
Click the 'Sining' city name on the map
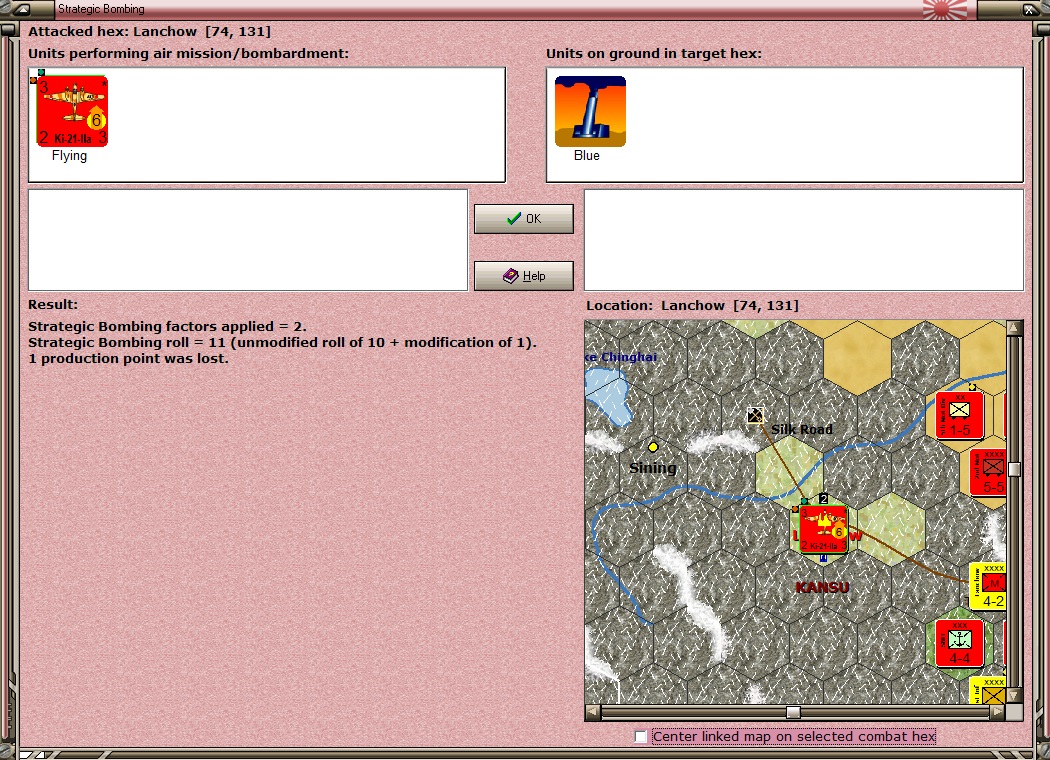click(653, 468)
